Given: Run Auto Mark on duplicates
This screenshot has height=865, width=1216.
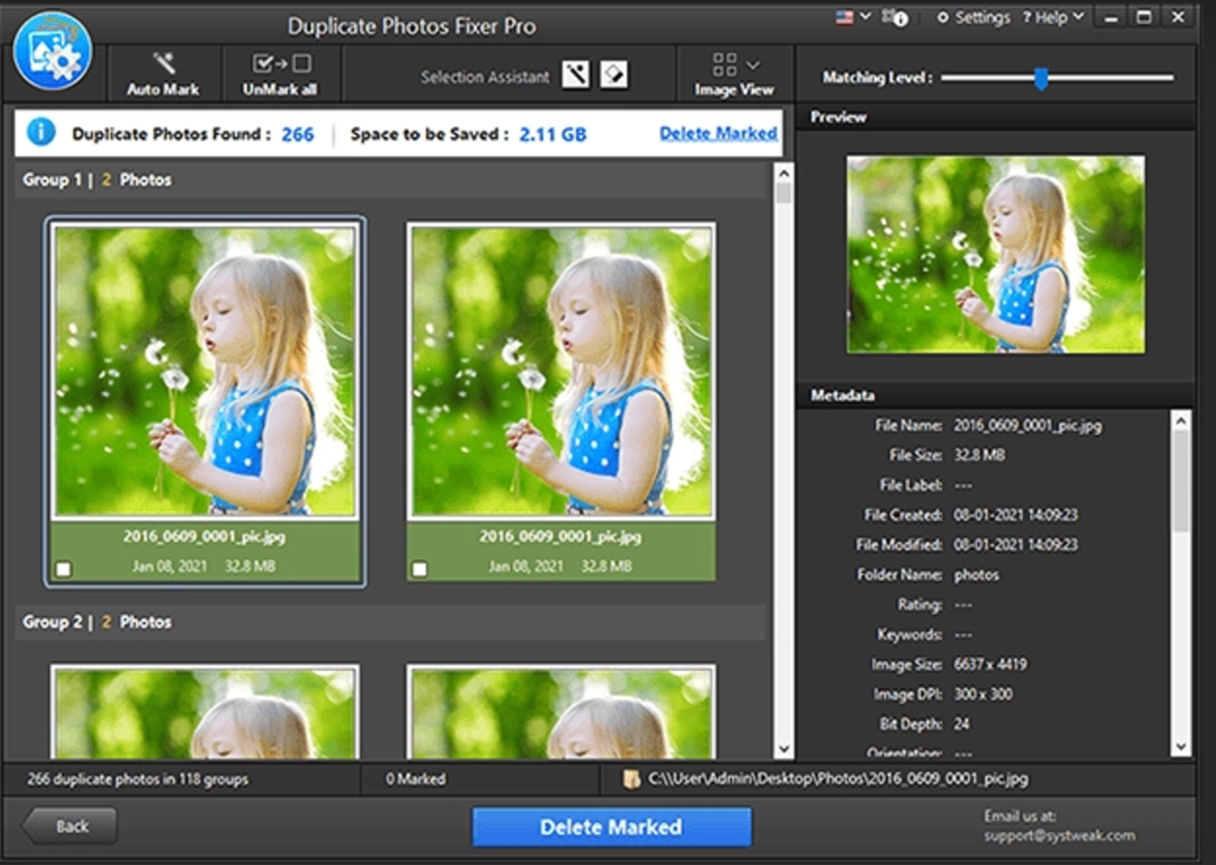Looking at the screenshot, I should pos(163,74).
